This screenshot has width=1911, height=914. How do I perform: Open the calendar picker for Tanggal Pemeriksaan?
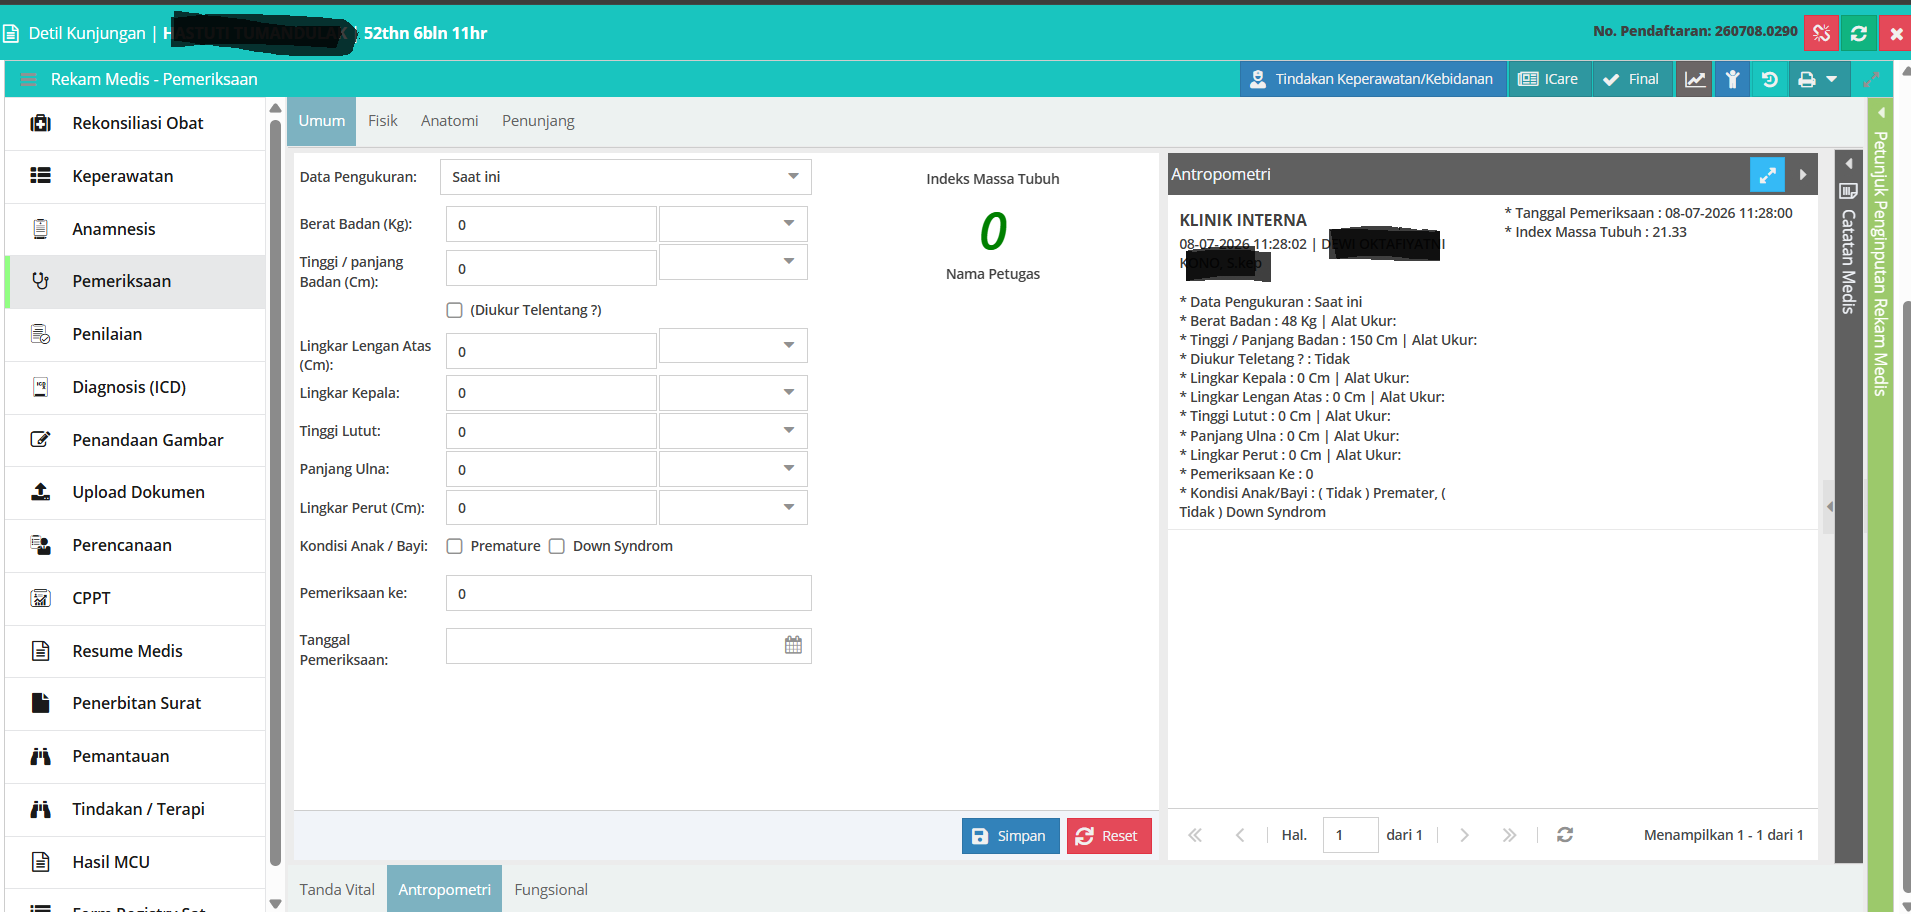click(793, 645)
